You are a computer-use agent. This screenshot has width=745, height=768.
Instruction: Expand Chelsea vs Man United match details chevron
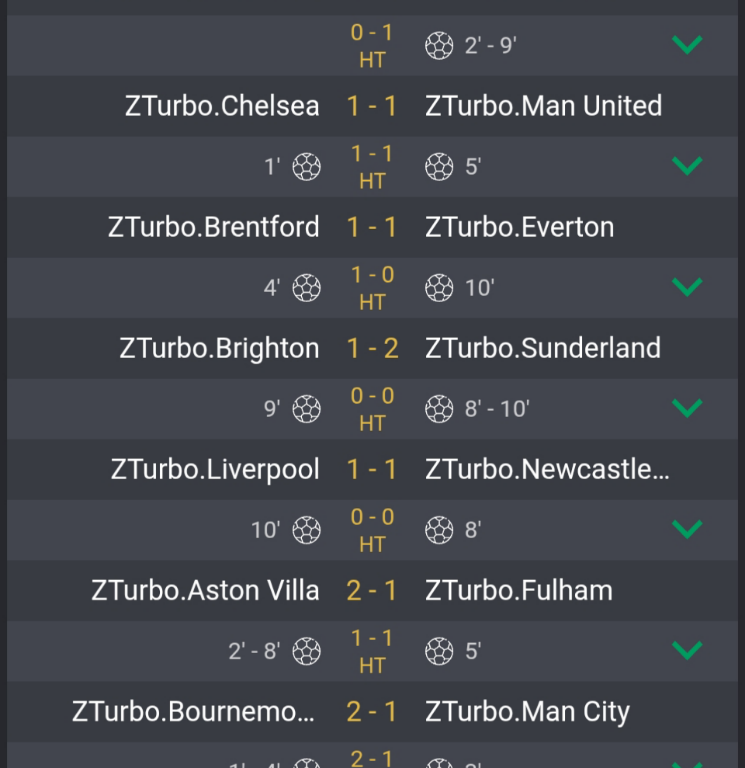tap(687, 166)
